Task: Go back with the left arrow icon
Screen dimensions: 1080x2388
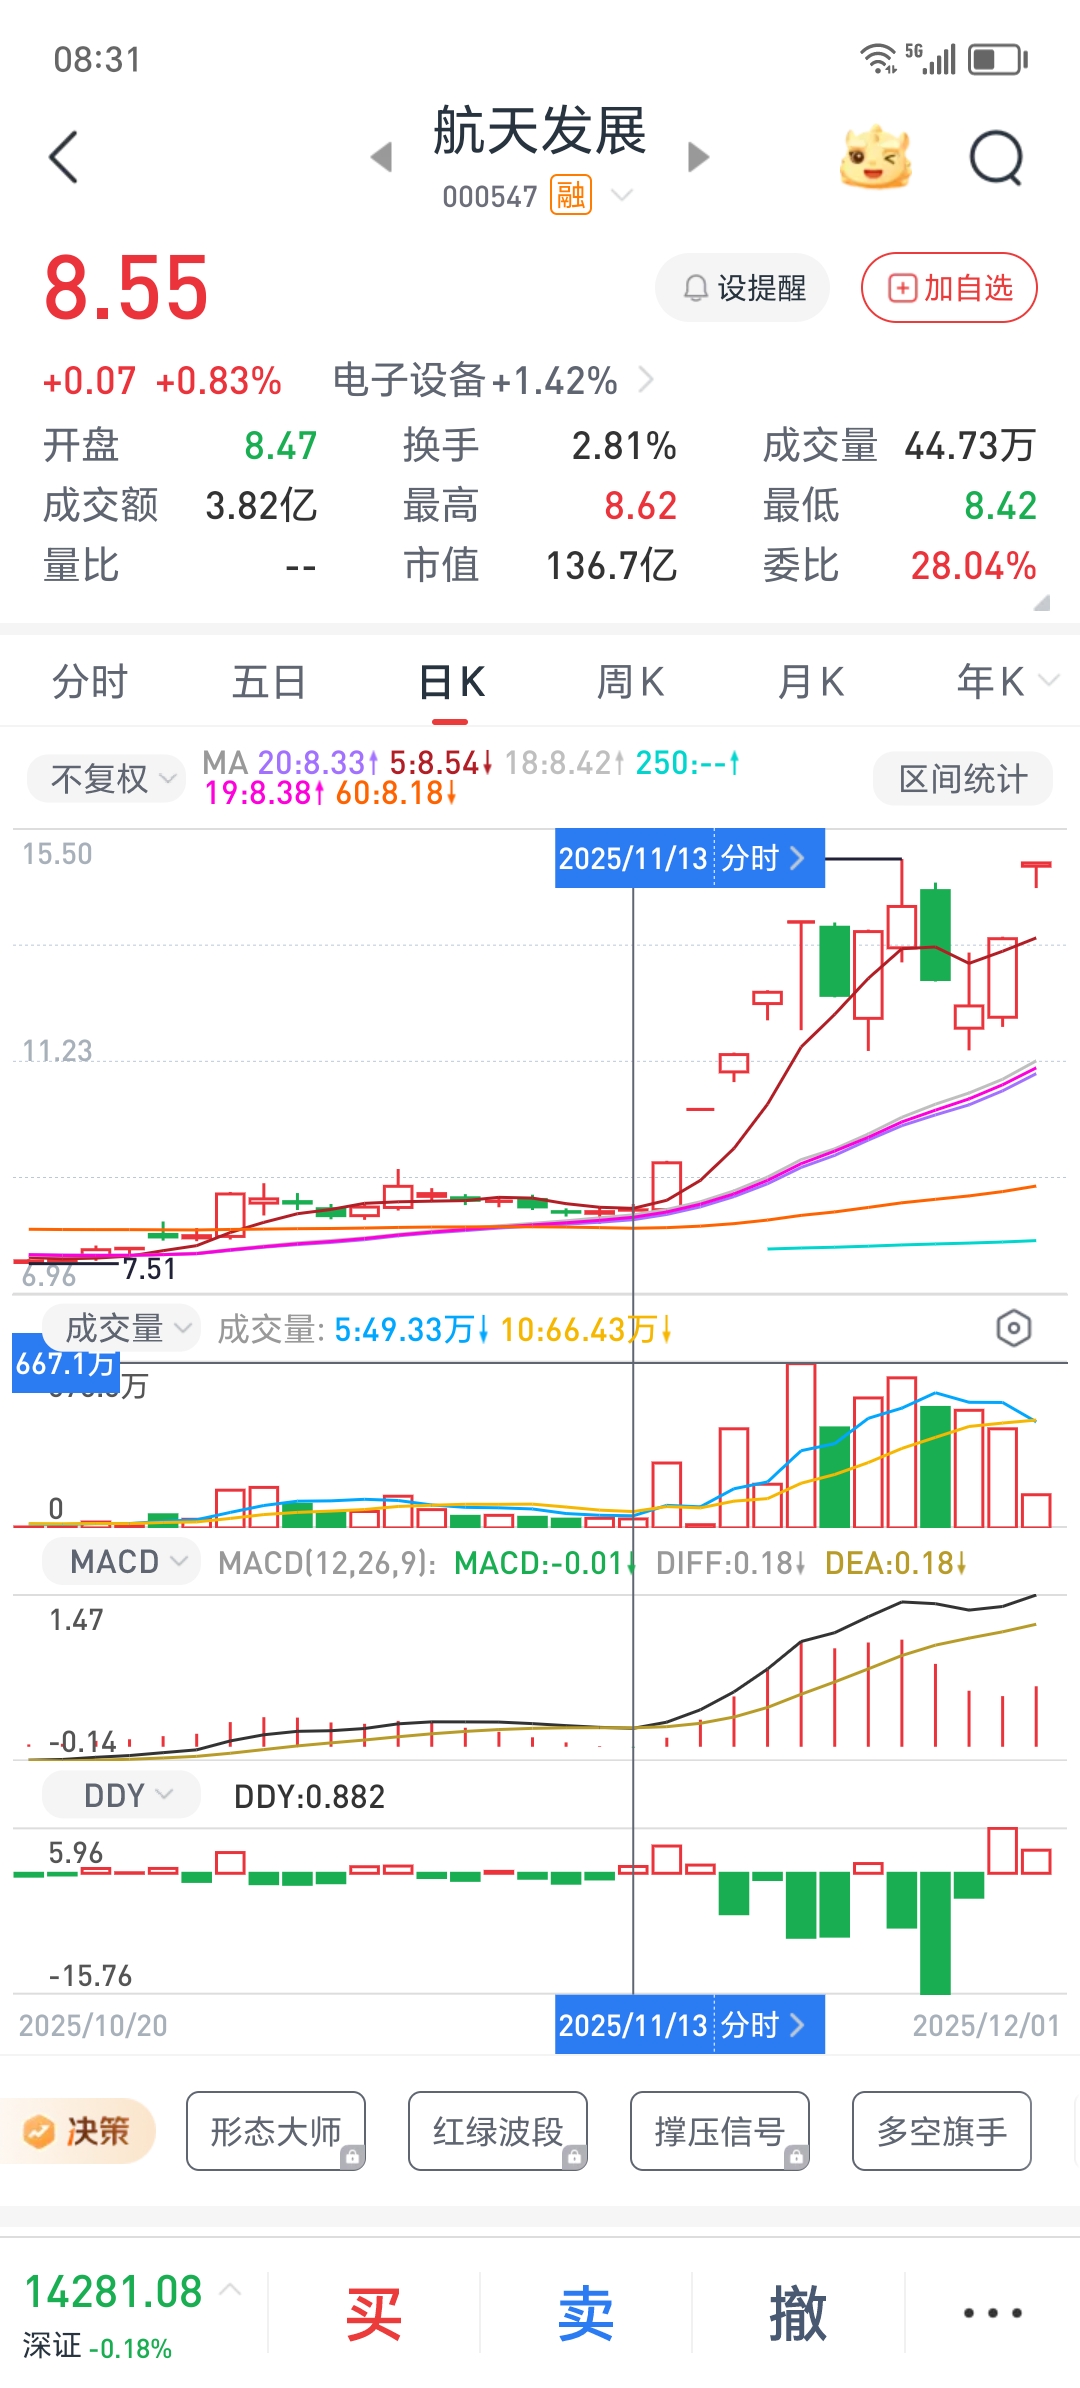Action: (x=63, y=157)
